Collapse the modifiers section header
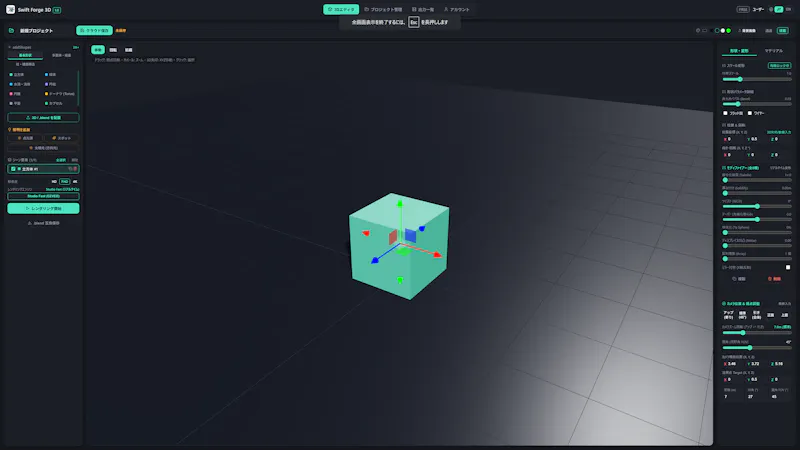Image resolution: width=800 pixels, height=450 pixels. tap(741, 168)
